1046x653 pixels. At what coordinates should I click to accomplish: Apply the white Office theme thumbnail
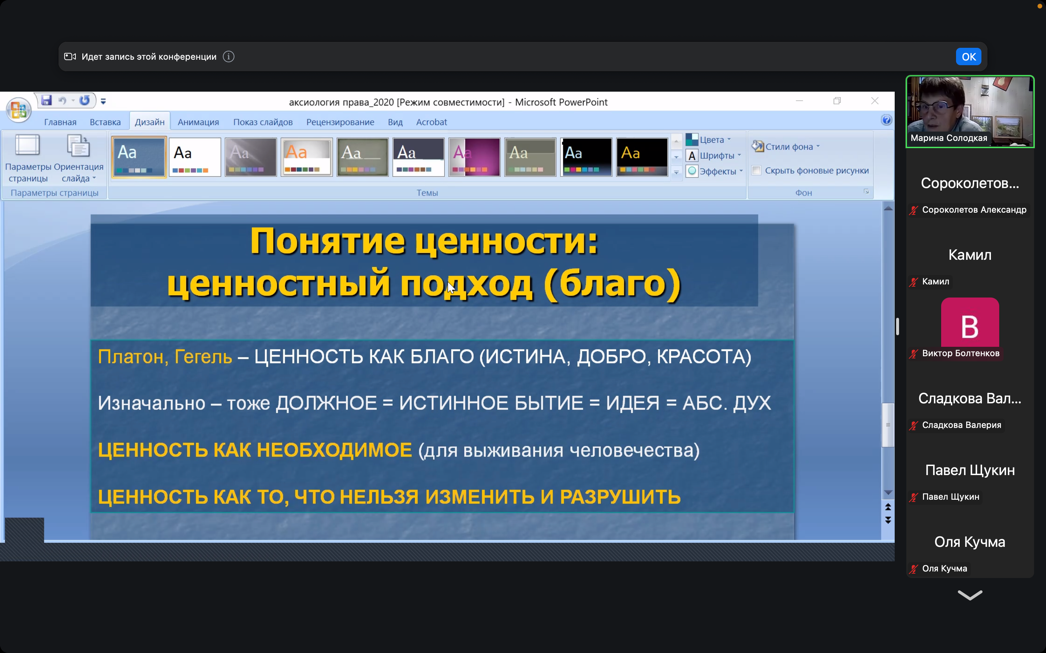[x=195, y=157]
